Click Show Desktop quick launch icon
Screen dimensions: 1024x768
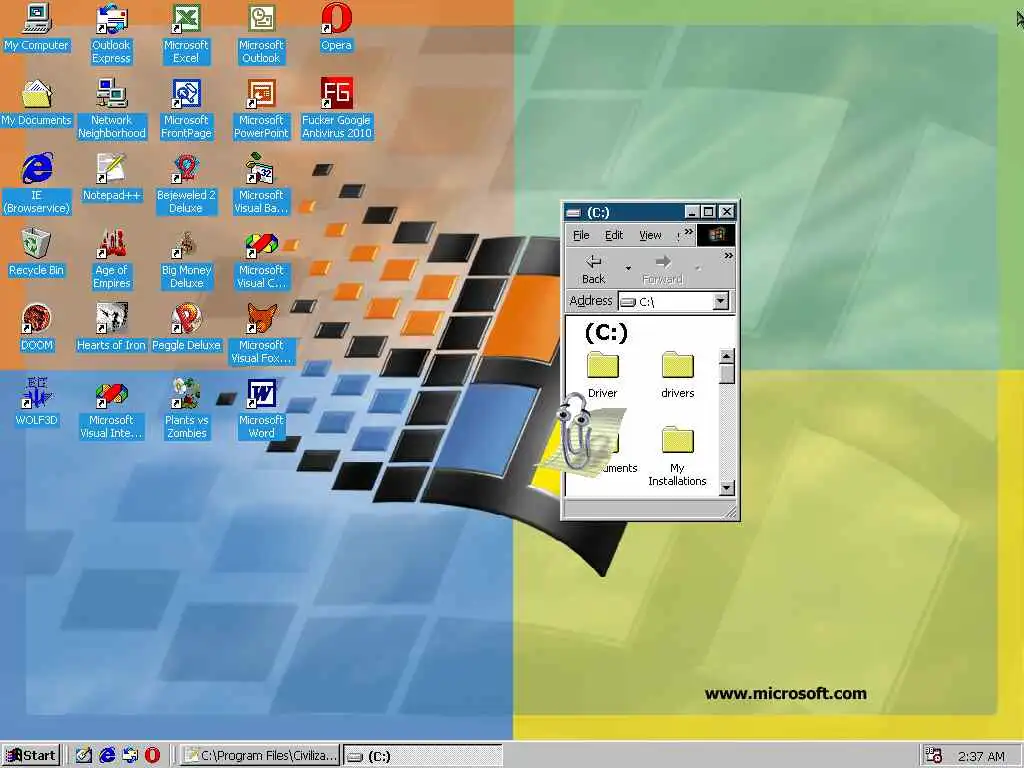pyautogui.click(x=83, y=756)
